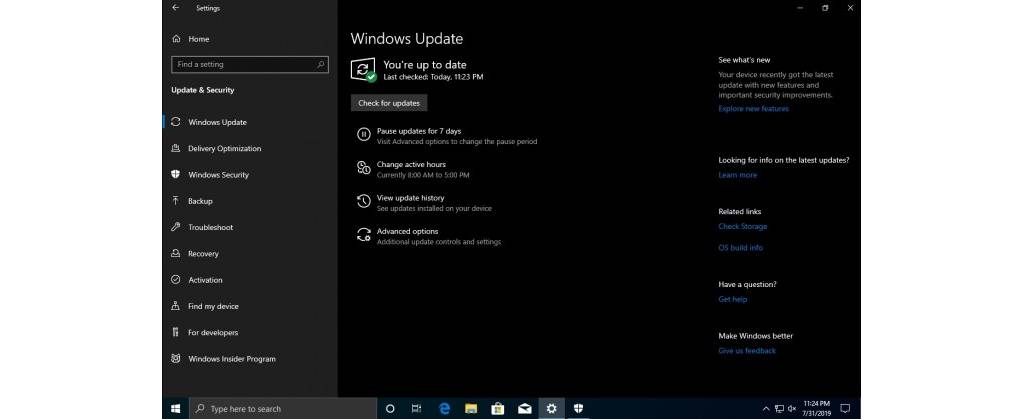
Task: Open Task View on the taskbar
Action: (416, 409)
